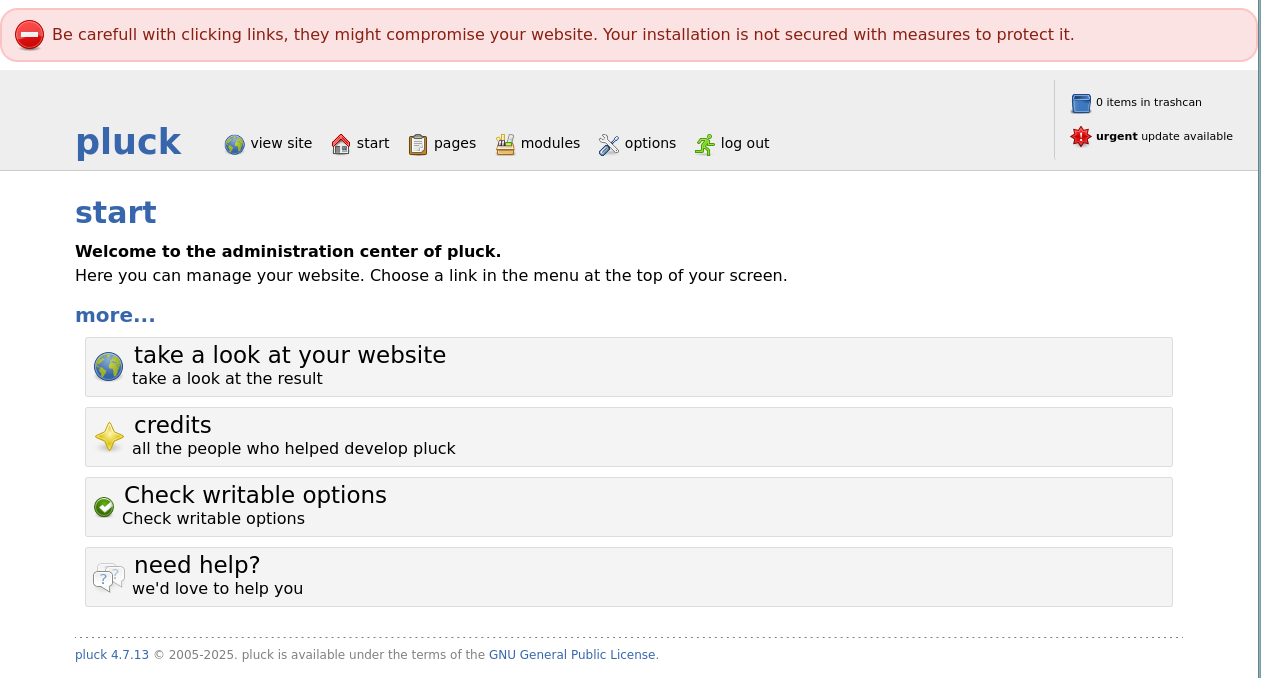
Task: Open the modules menu item
Action: coord(537,144)
